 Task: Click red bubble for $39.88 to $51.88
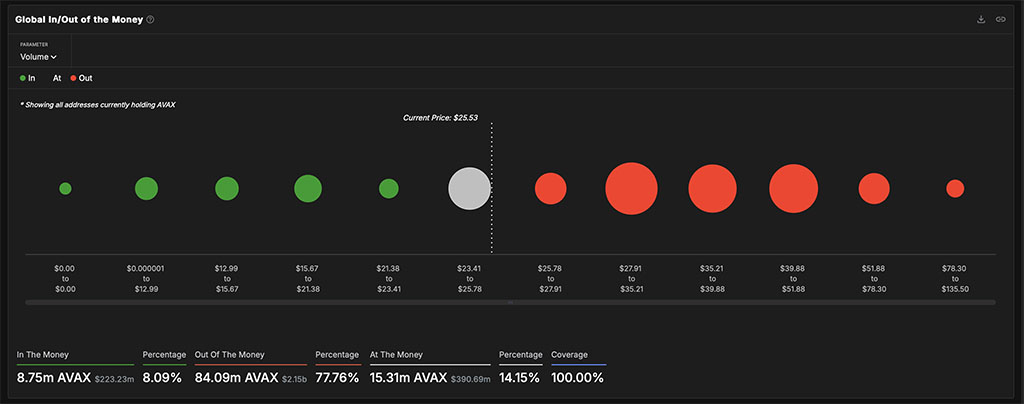click(x=793, y=189)
